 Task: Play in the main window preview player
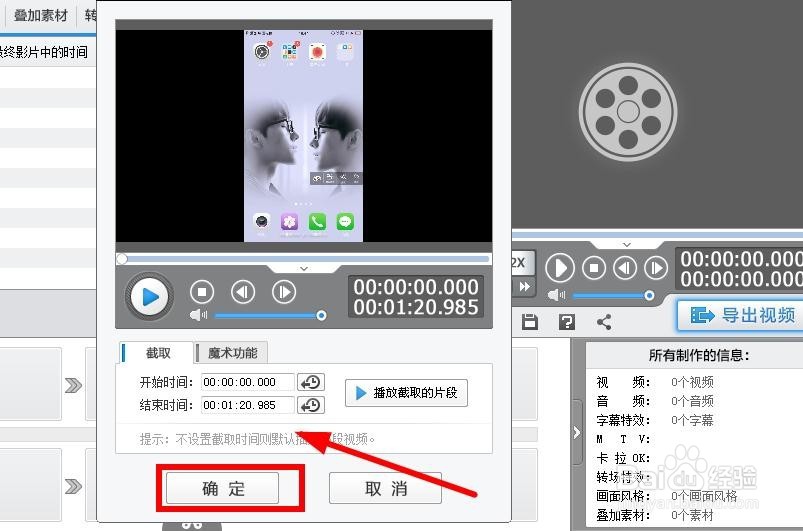click(x=559, y=268)
